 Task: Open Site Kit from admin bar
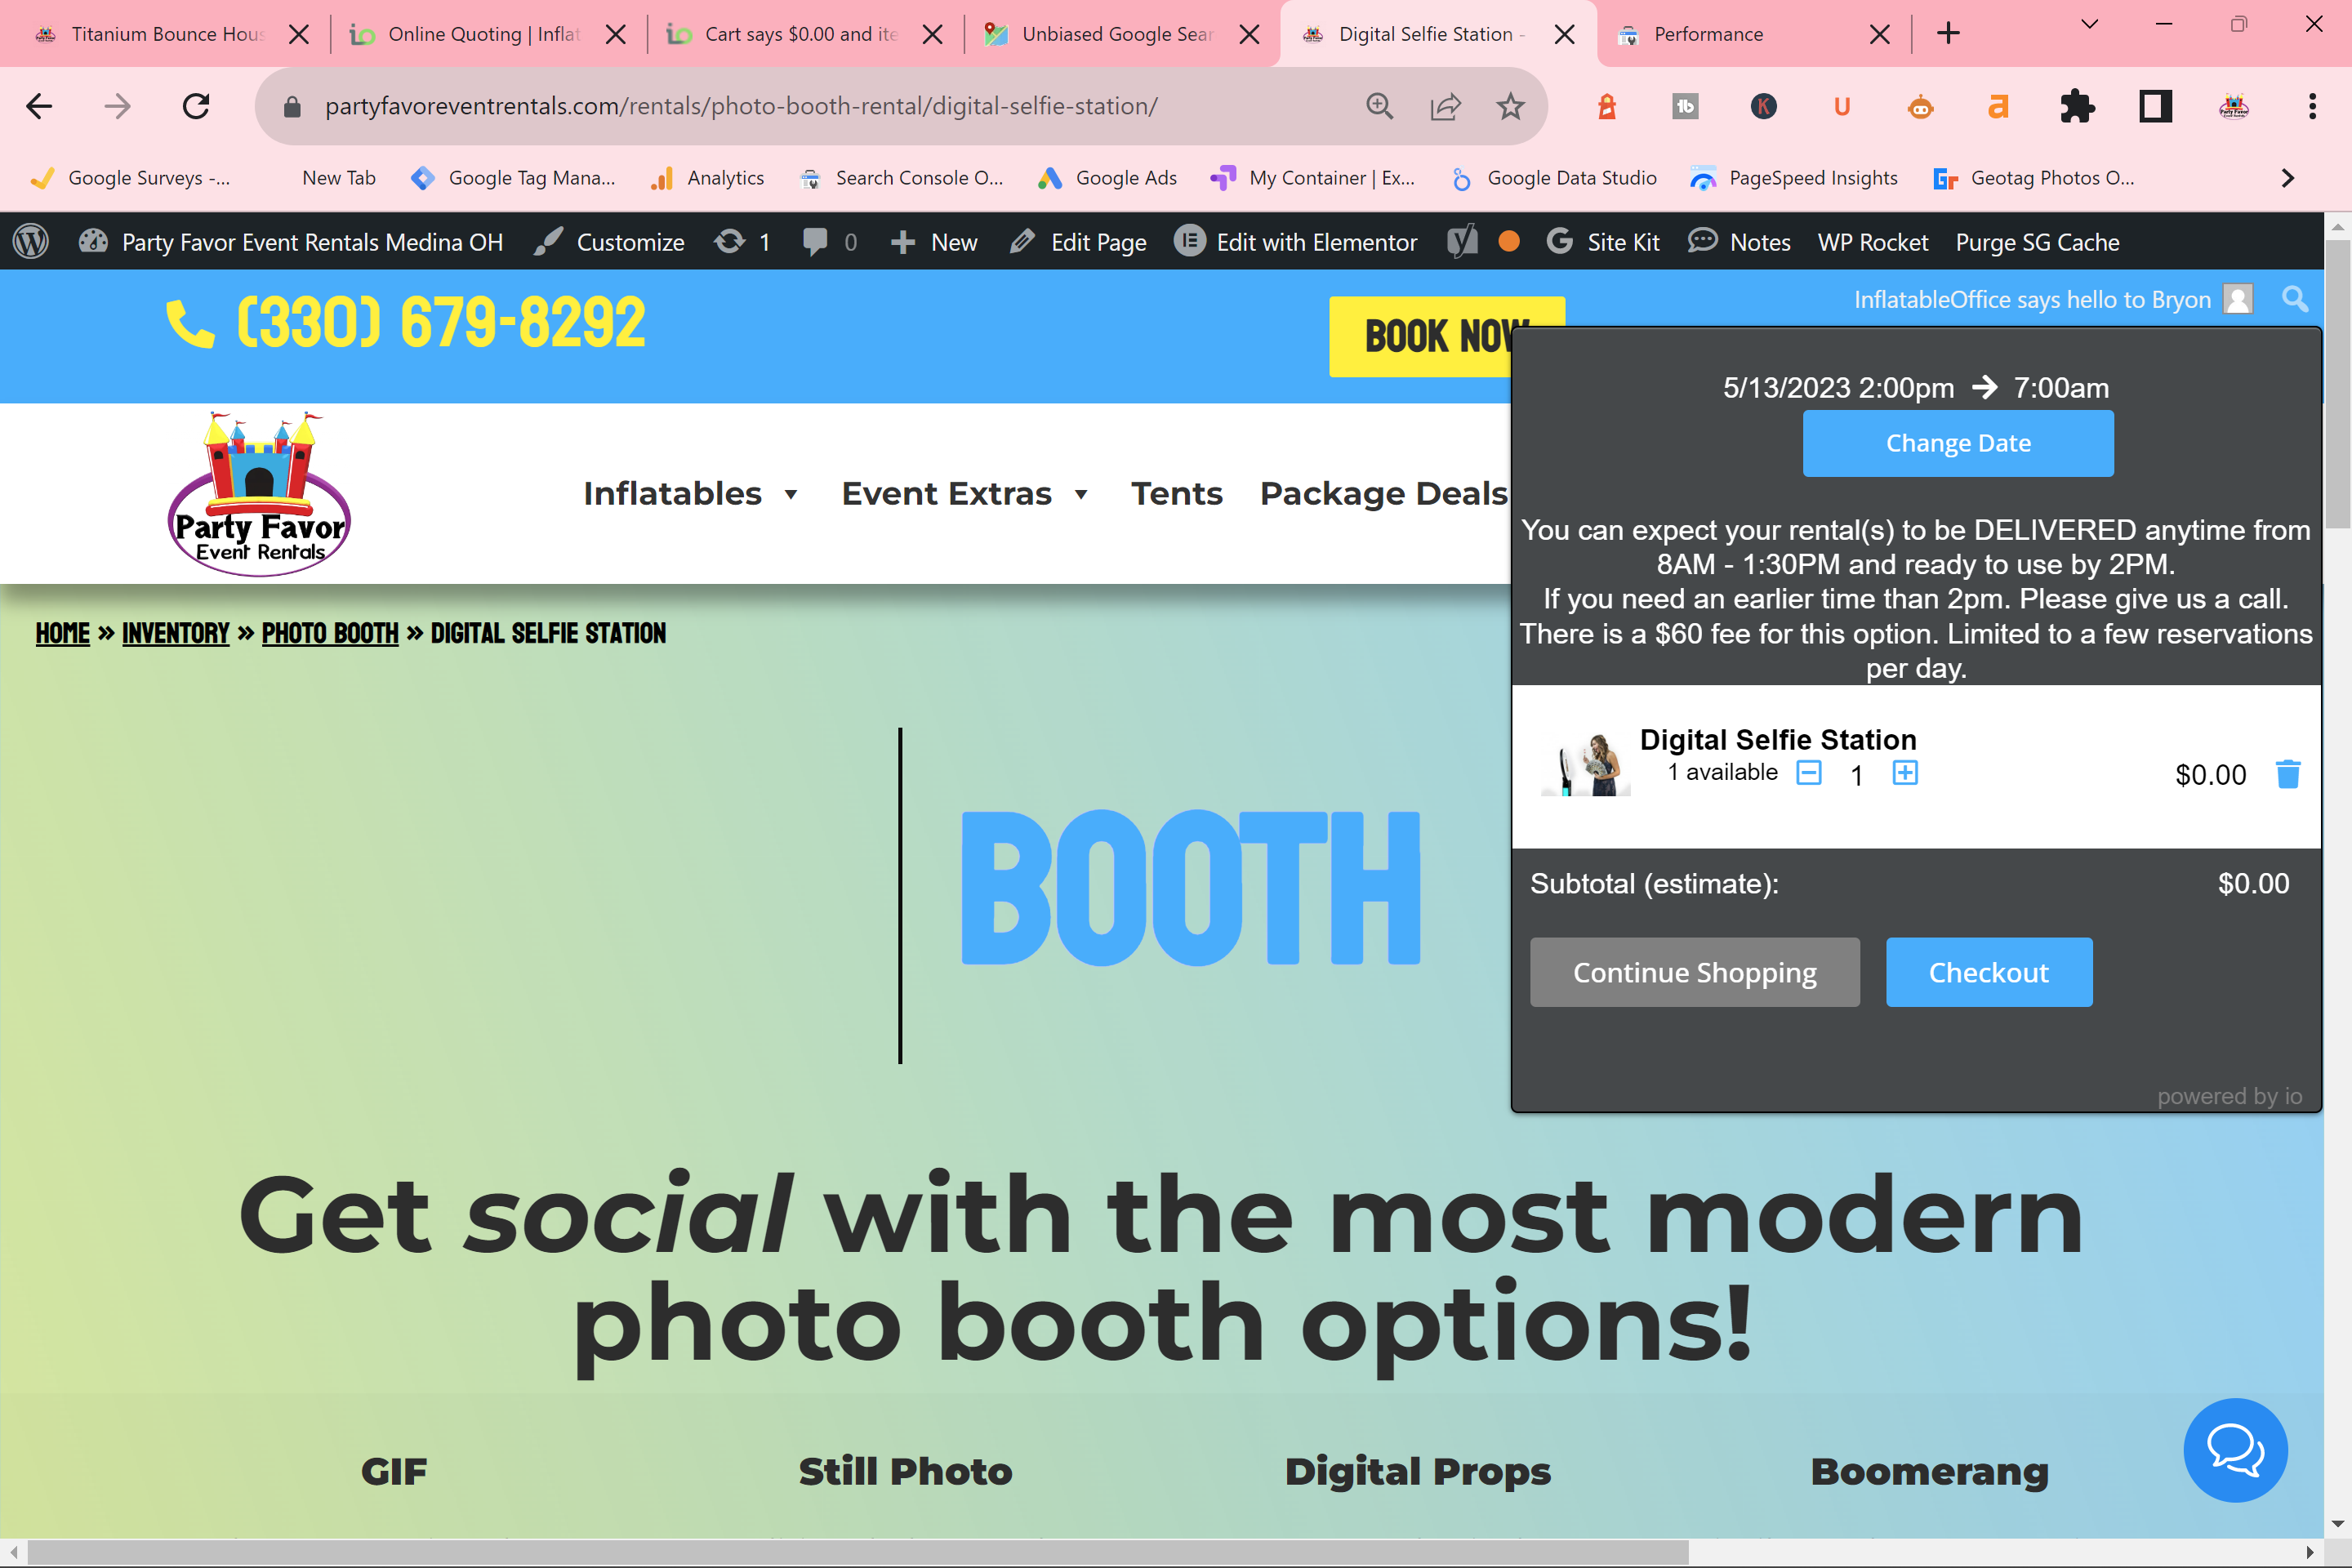(x=1603, y=242)
